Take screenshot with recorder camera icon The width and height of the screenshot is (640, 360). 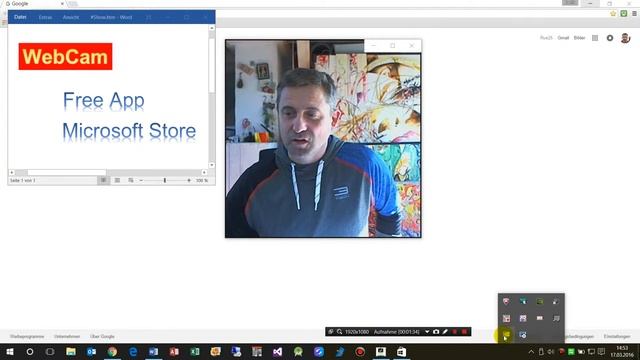[x=436, y=332]
